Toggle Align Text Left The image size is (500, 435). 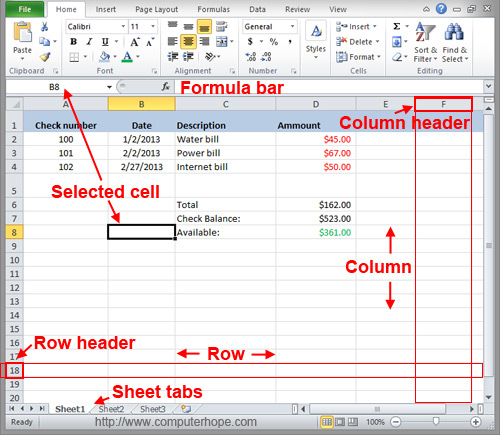point(173,42)
